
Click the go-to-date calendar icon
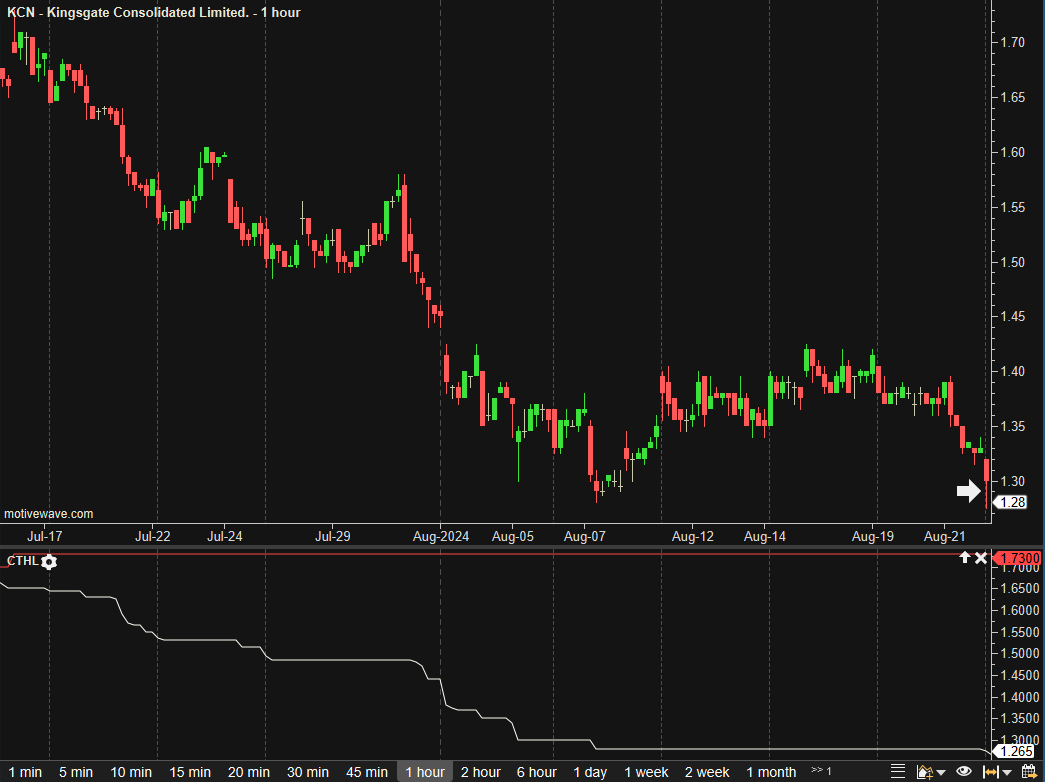click(x=1027, y=771)
